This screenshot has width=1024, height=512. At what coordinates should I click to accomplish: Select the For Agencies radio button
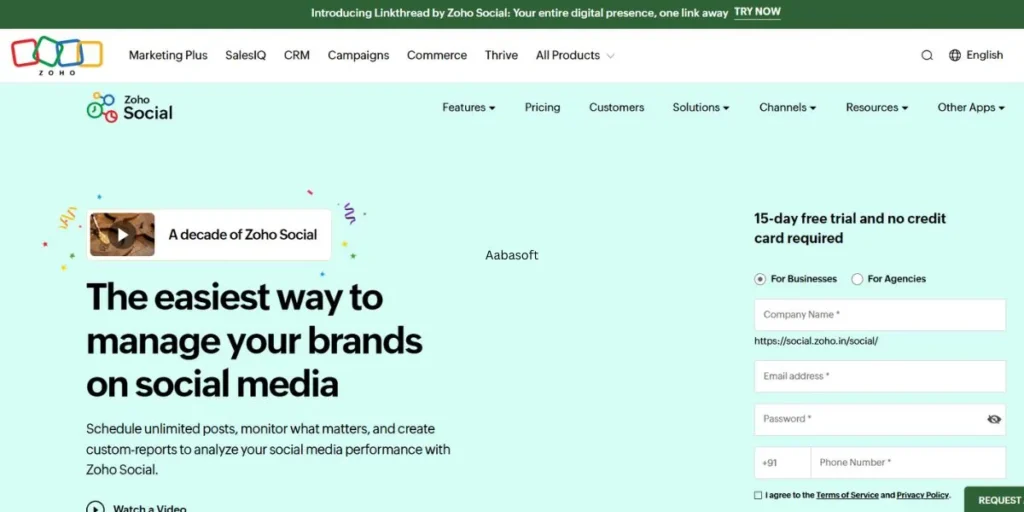857,279
